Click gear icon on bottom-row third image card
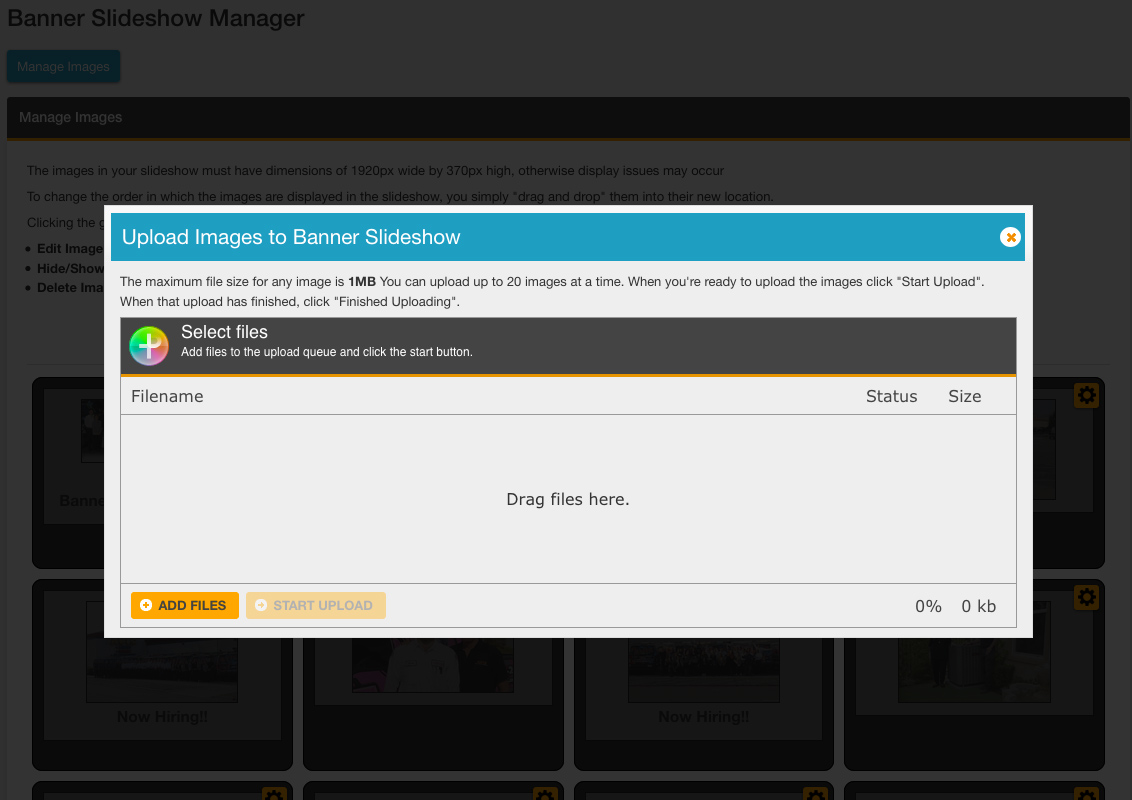This screenshot has width=1132, height=800. 816,795
